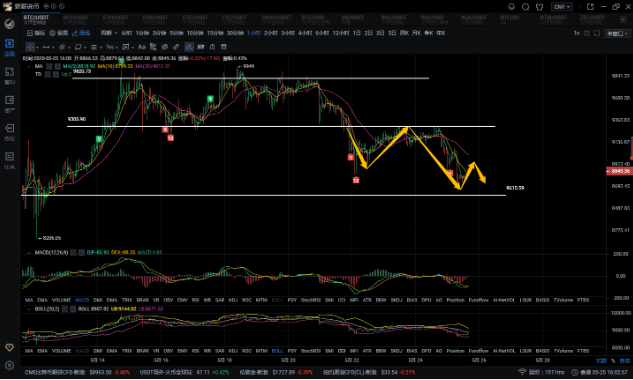Viewport: 633px width, 380px height.
Task: Click the add tab button after ZEC/USDT
Action: [623, 19]
